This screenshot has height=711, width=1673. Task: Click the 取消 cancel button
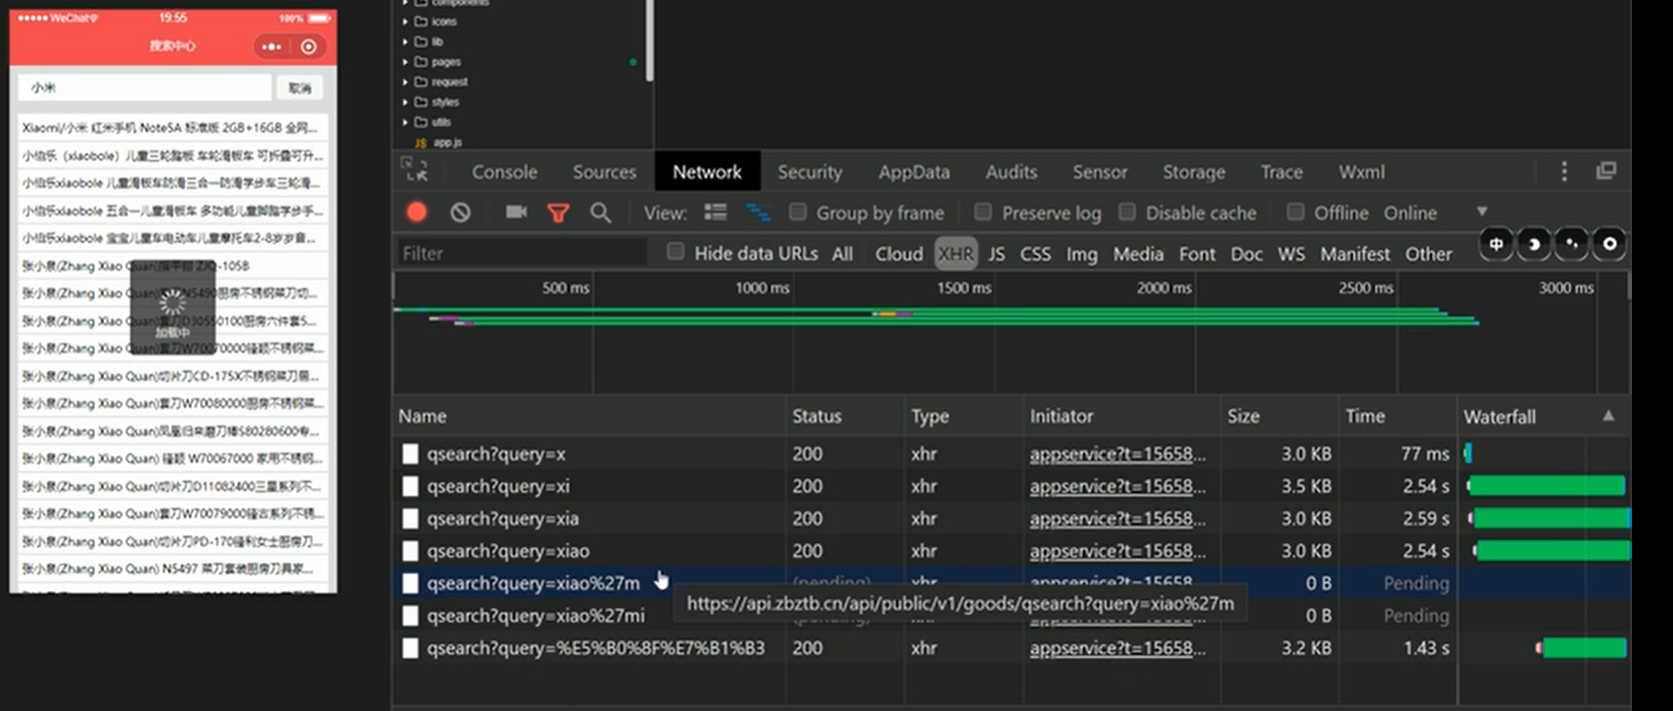pyautogui.click(x=300, y=88)
